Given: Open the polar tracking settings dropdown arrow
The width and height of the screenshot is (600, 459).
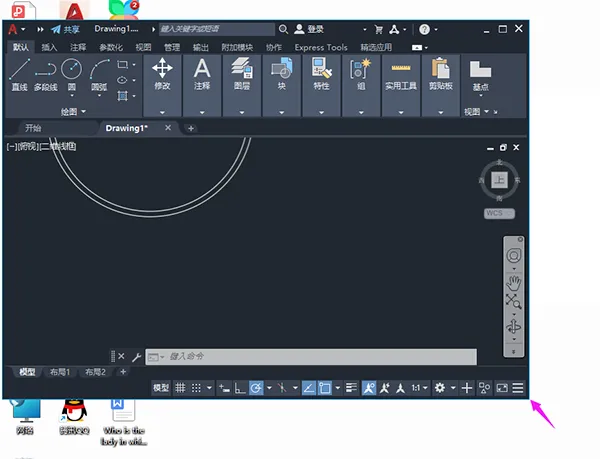Looking at the screenshot, I should (269, 388).
